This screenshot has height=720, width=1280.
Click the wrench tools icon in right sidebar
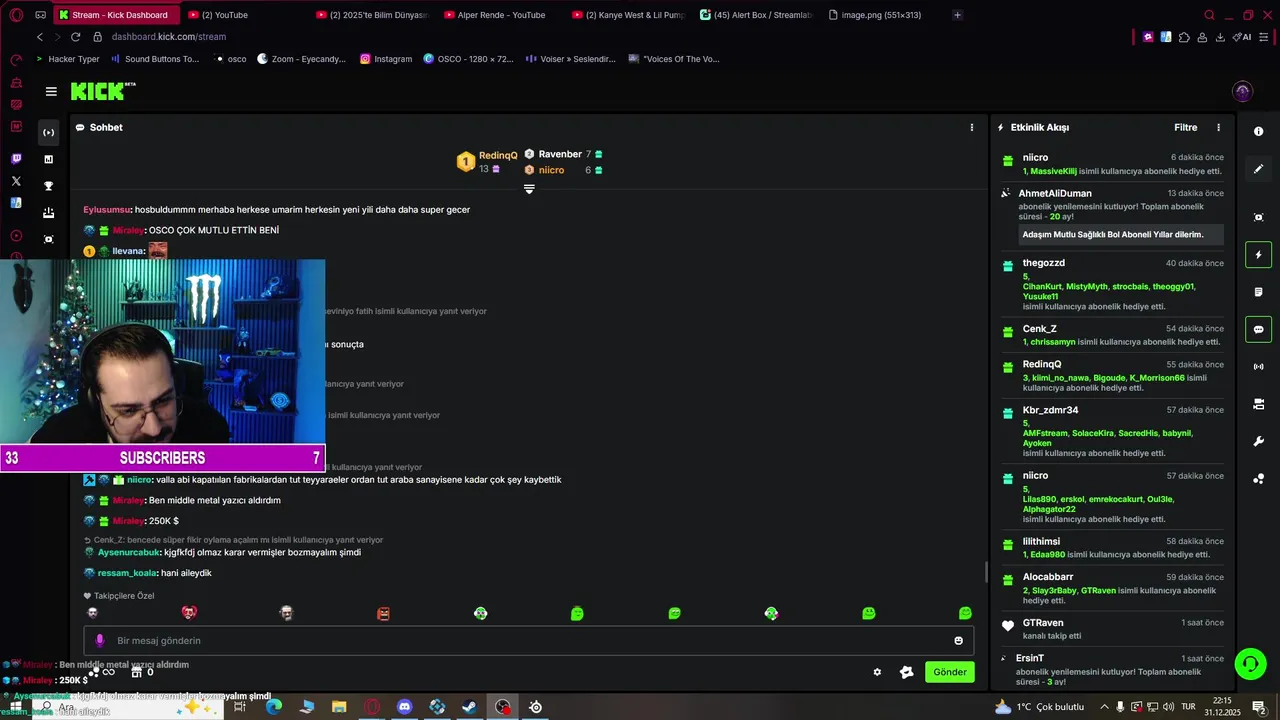pos(1258,441)
